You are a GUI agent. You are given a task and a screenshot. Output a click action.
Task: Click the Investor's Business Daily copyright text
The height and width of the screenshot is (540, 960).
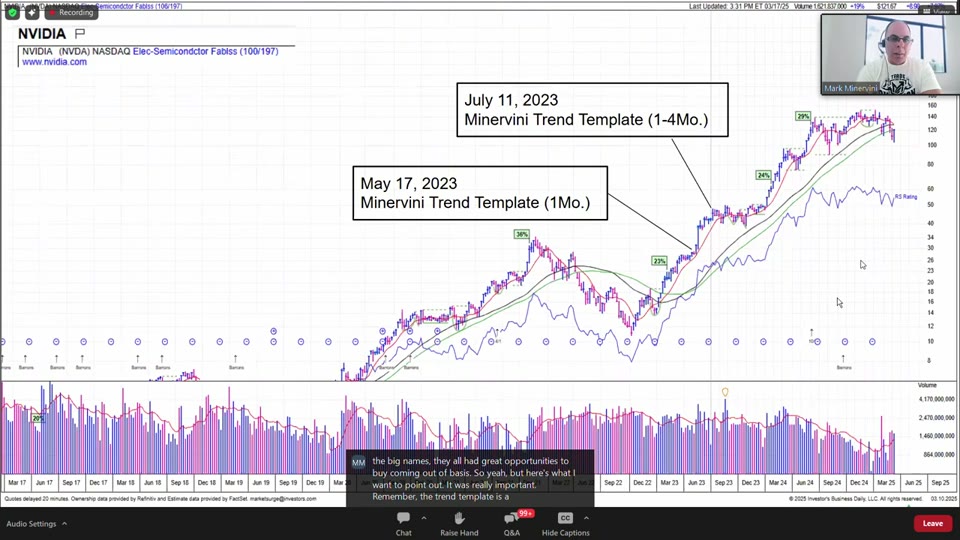(856, 499)
